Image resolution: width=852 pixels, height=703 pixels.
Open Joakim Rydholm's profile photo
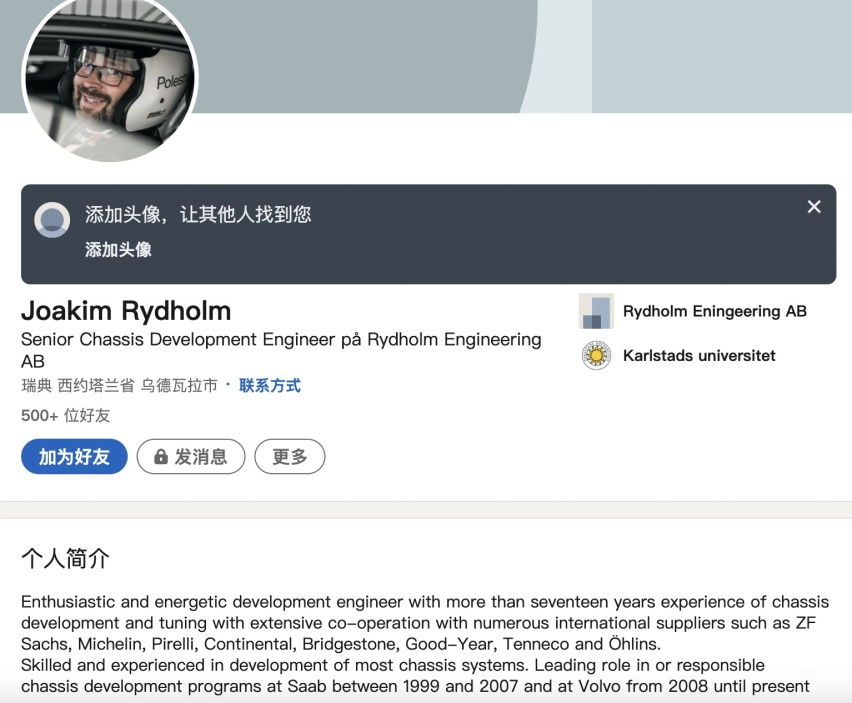tap(110, 77)
